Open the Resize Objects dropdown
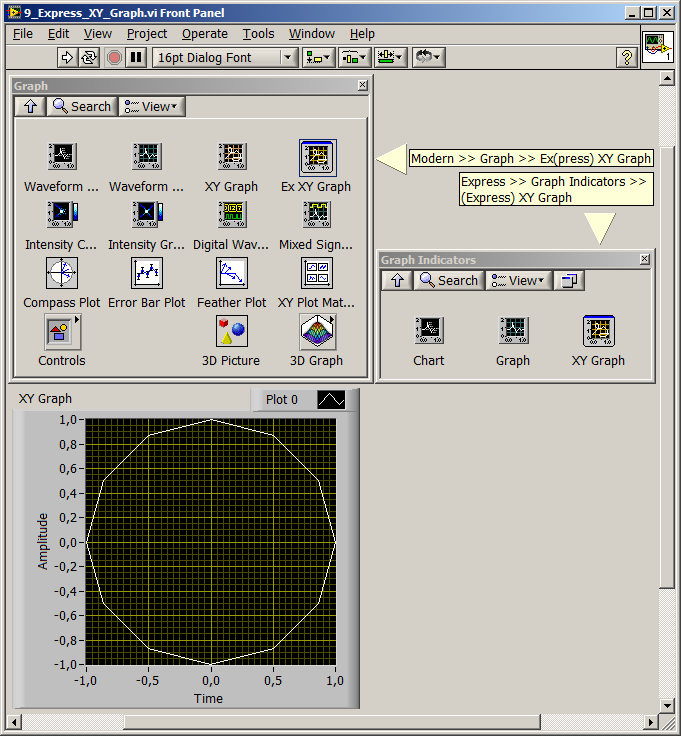 click(390, 58)
